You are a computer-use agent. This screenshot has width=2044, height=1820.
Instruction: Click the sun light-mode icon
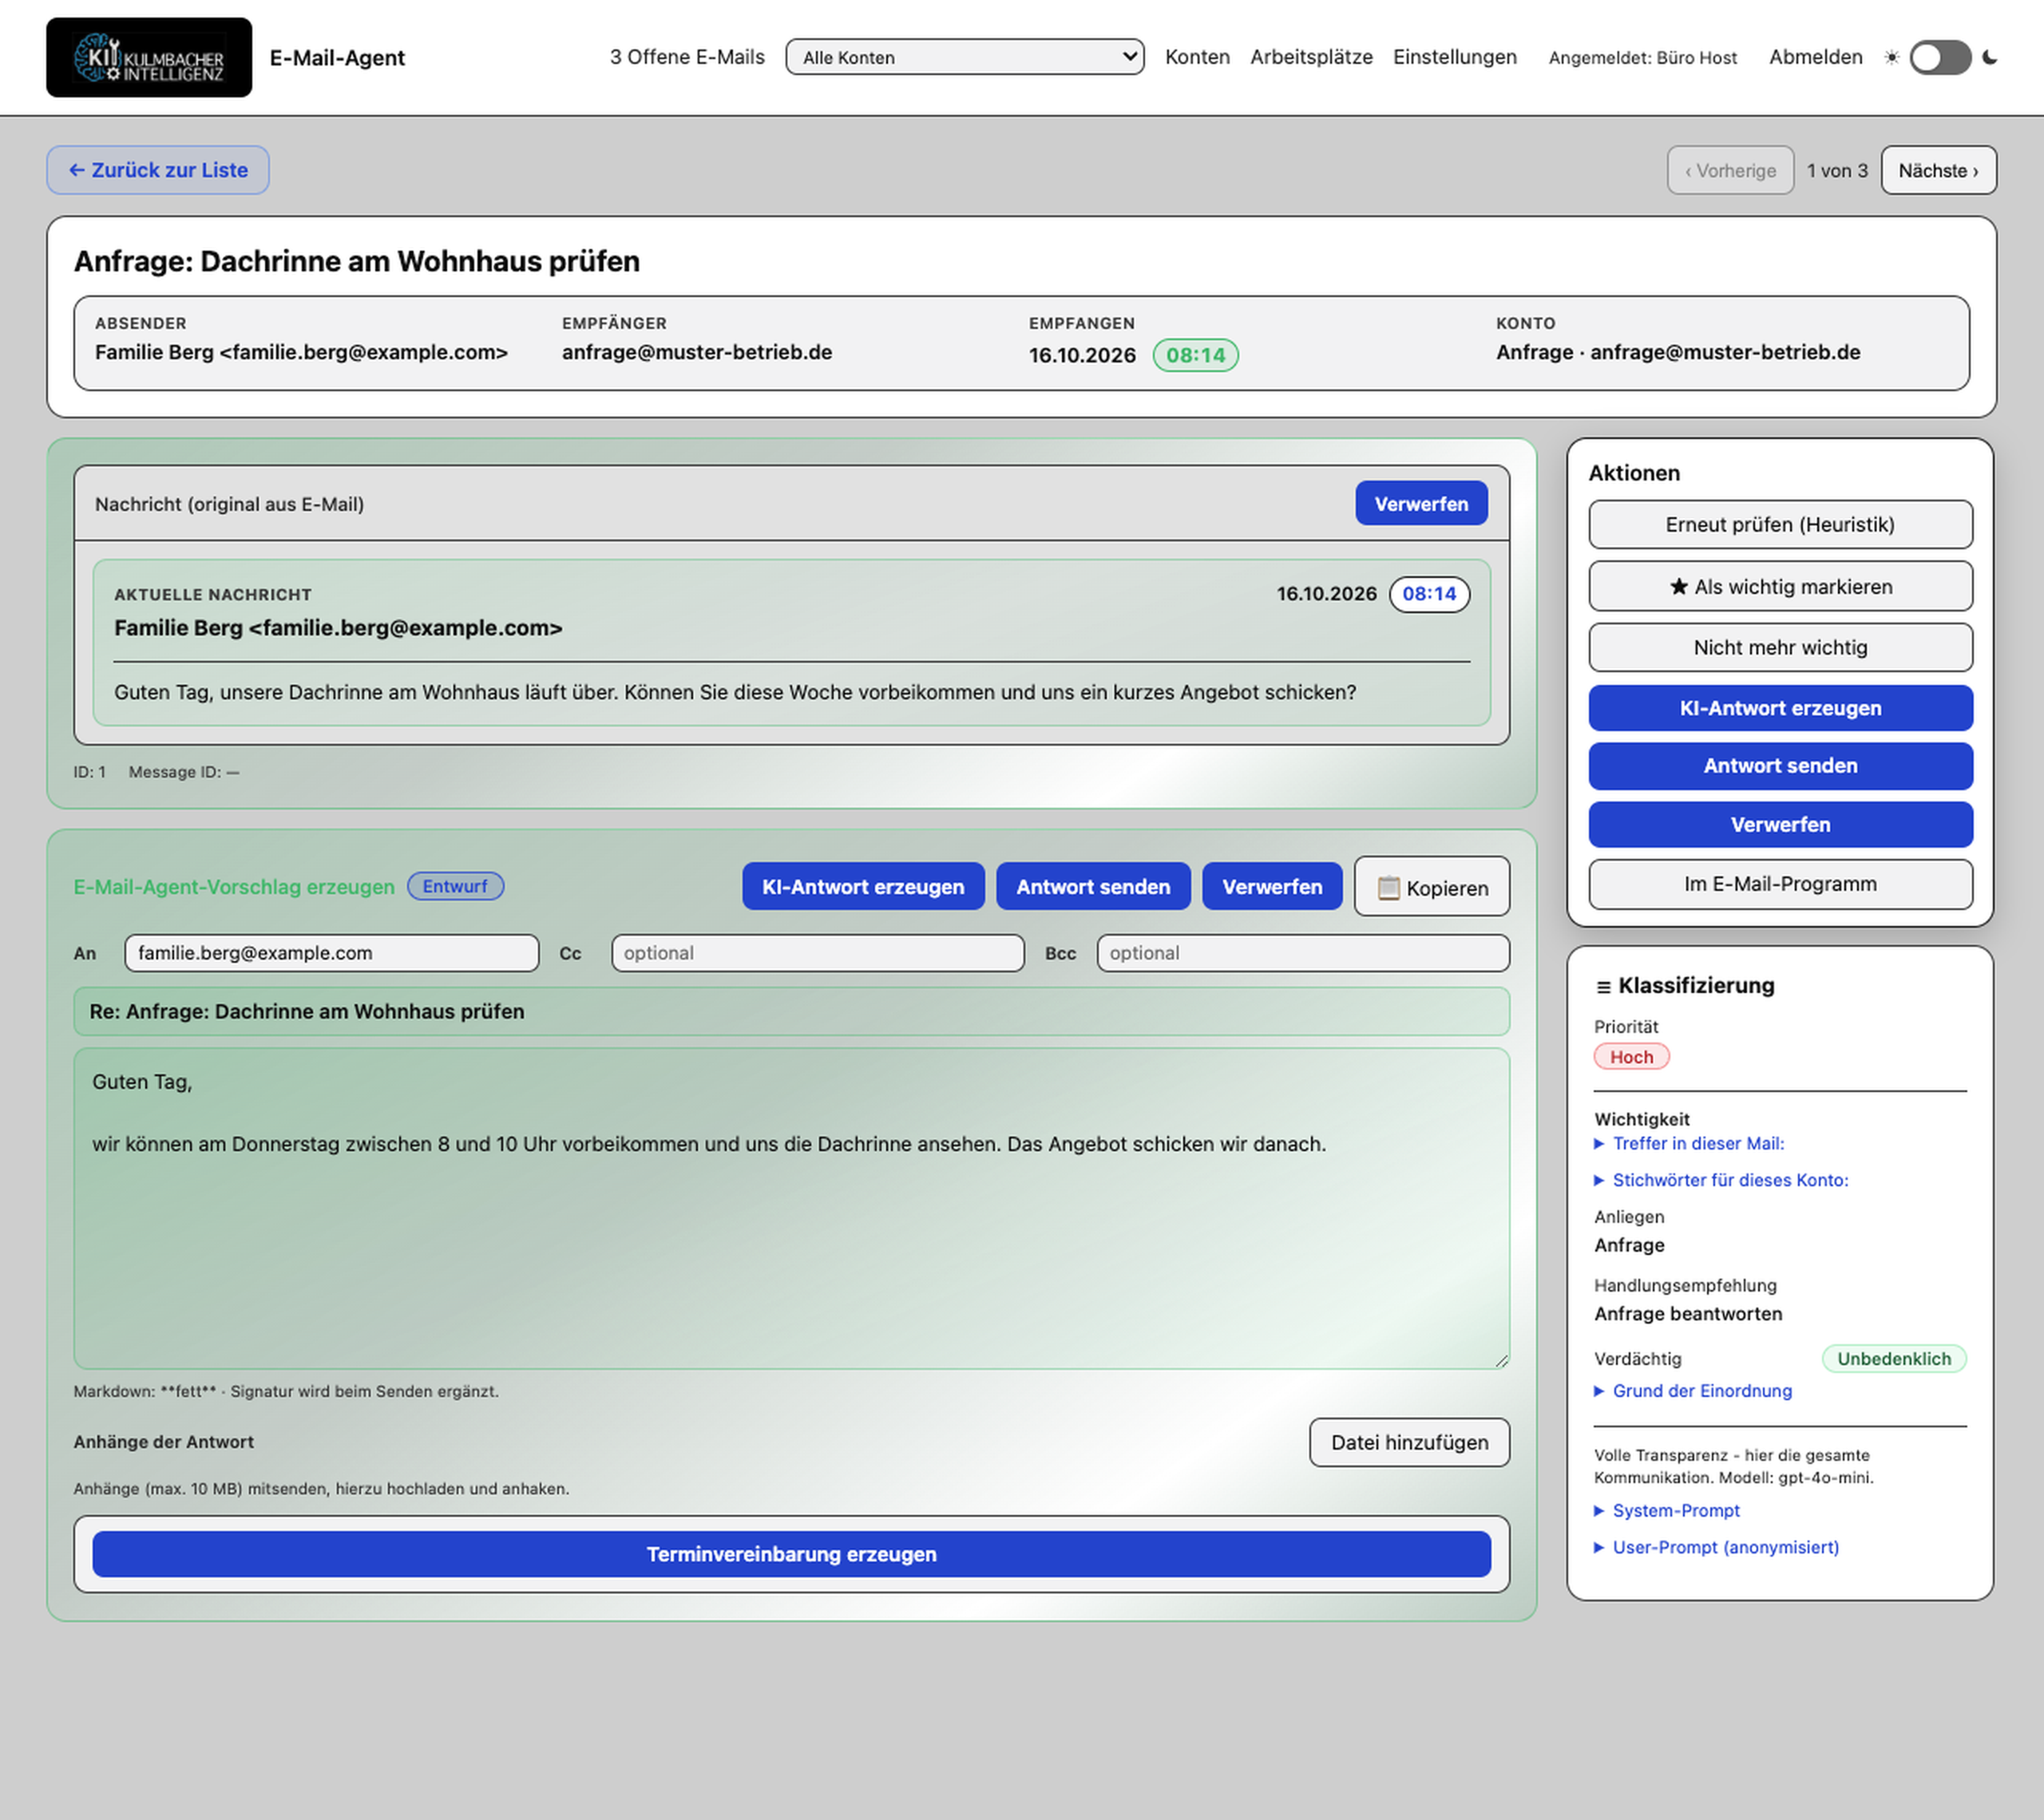pyautogui.click(x=1891, y=57)
